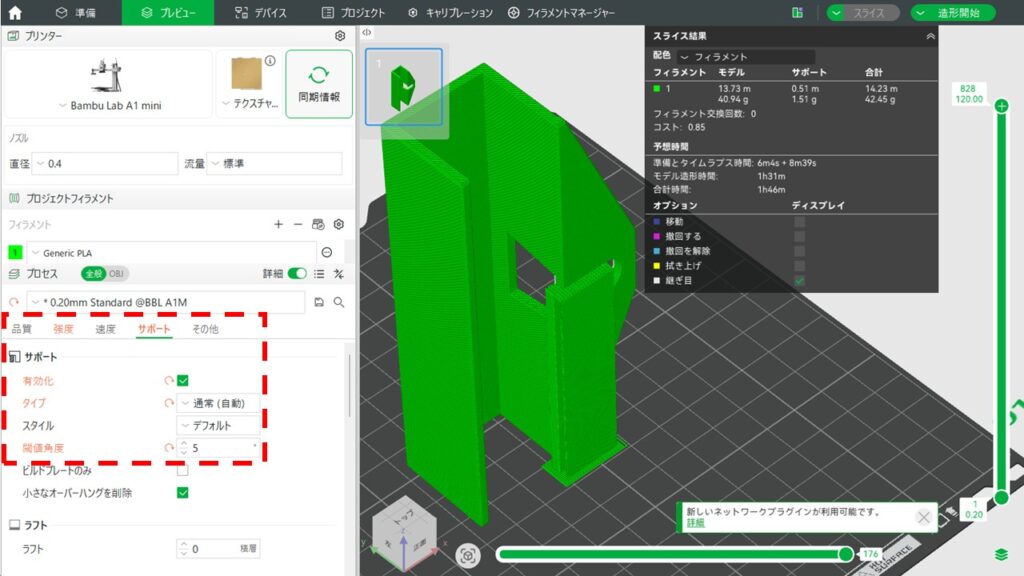Open the support スタイル デフォルト dropdown
The height and width of the screenshot is (576, 1024).
click(218, 425)
